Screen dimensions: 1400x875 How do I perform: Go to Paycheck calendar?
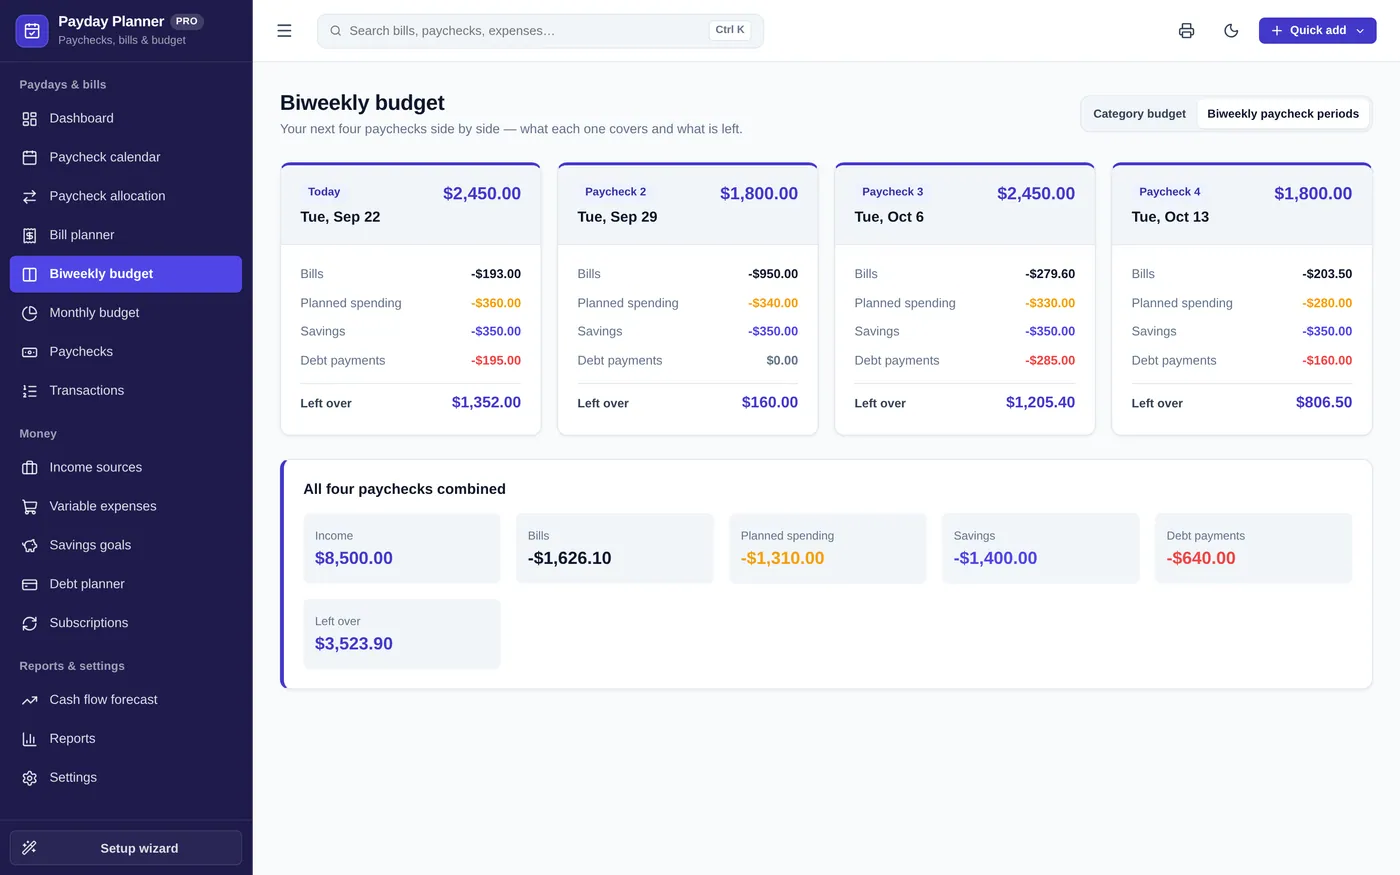(126, 157)
